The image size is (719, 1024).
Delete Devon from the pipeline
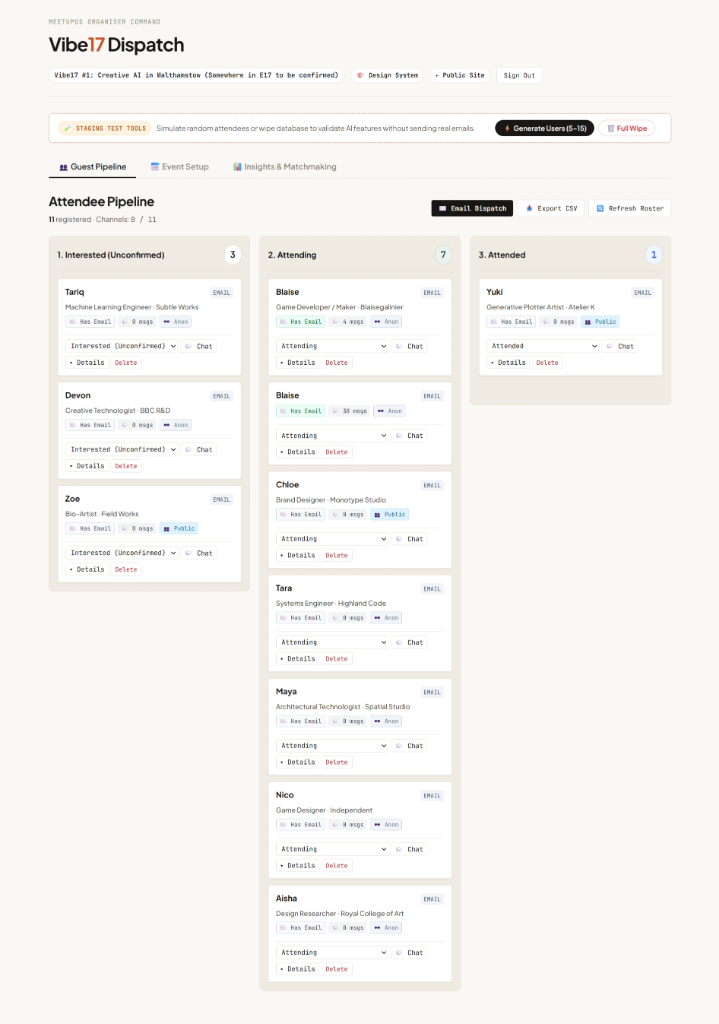coord(126,466)
